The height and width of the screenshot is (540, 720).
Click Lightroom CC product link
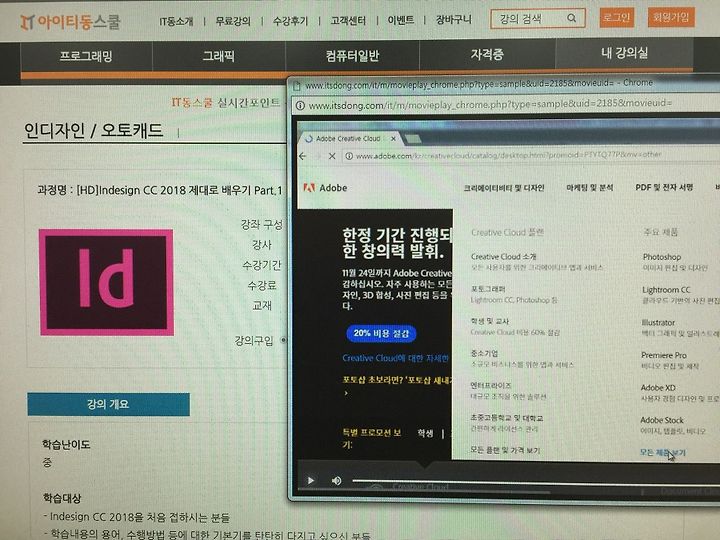click(x=666, y=290)
